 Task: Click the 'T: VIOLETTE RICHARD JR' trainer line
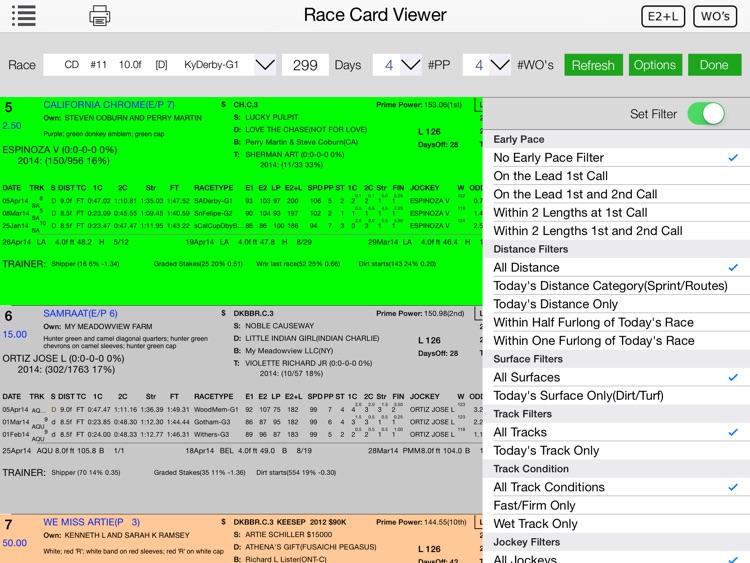[x=302, y=363]
